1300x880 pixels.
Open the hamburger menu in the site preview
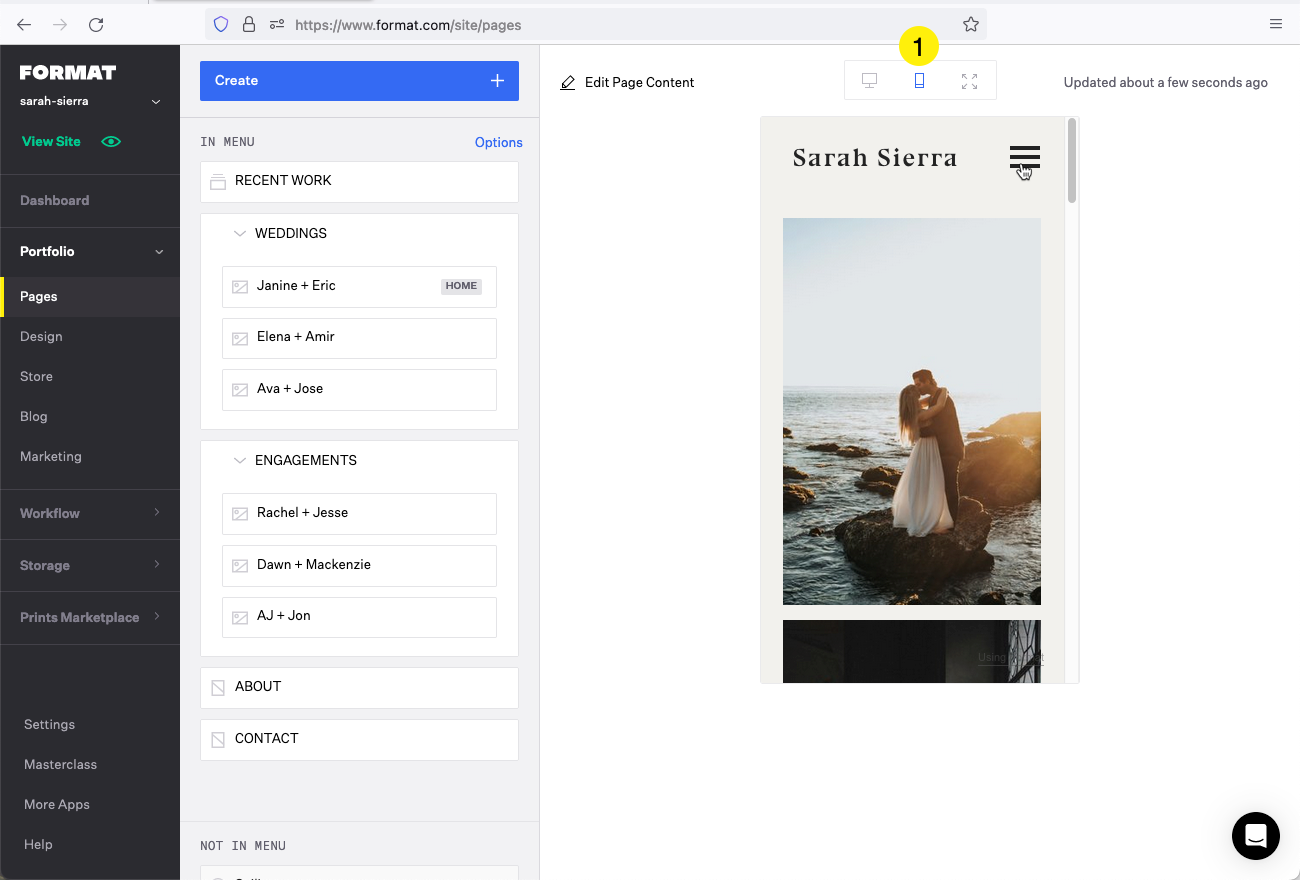pos(1023,157)
